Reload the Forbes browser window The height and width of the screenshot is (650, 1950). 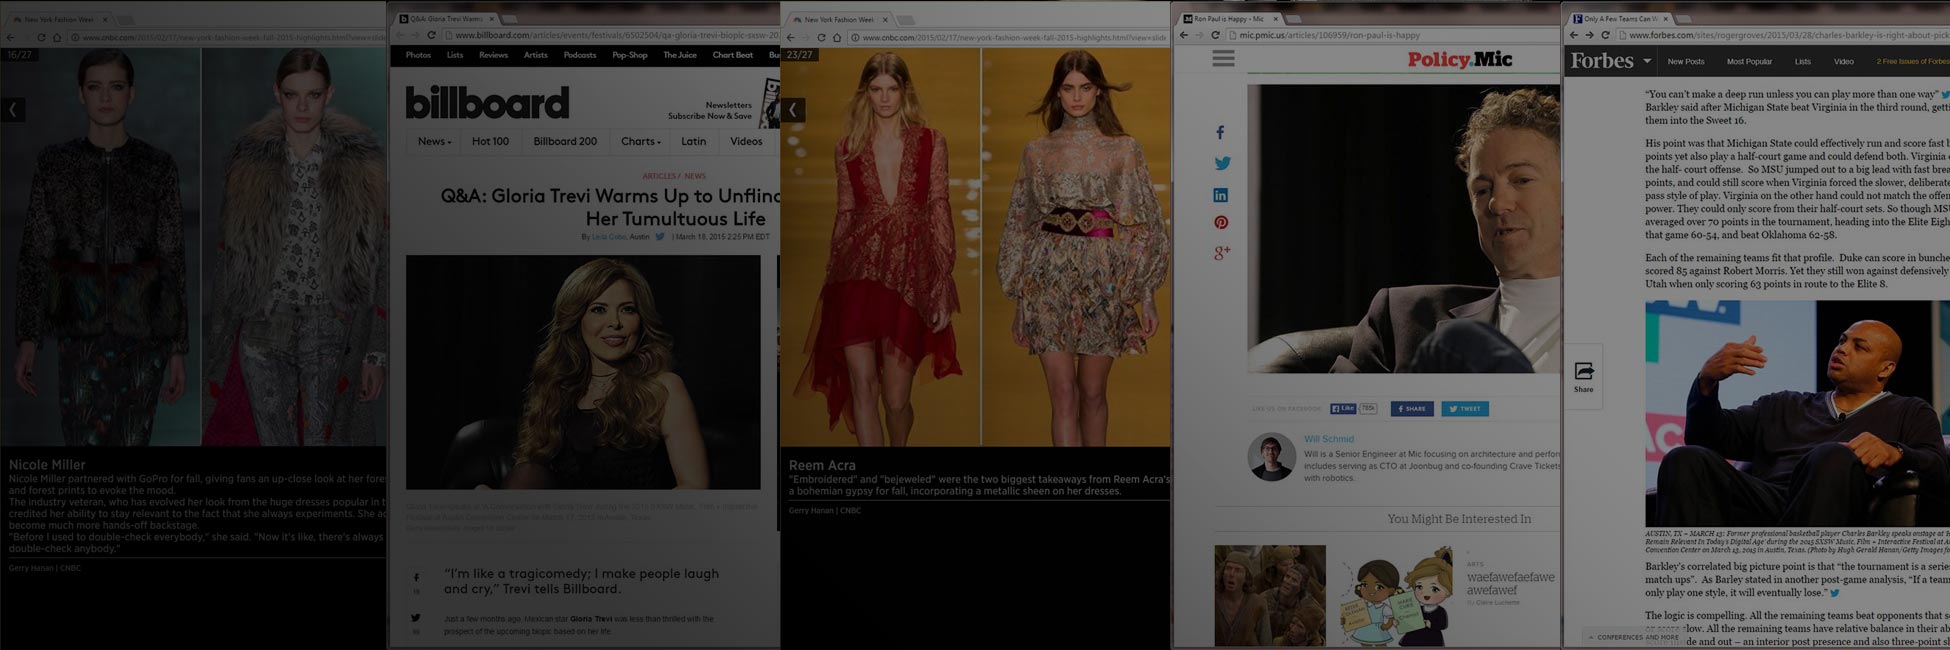point(1605,35)
